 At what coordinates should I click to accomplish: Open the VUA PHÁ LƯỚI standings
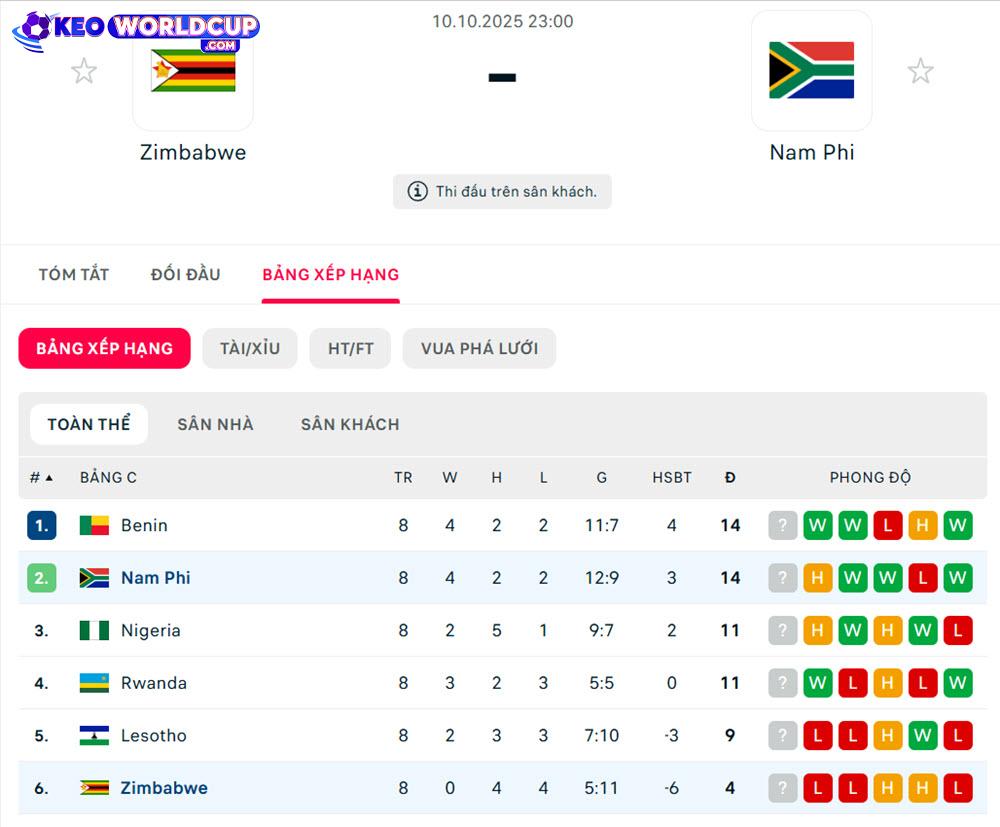pos(479,348)
